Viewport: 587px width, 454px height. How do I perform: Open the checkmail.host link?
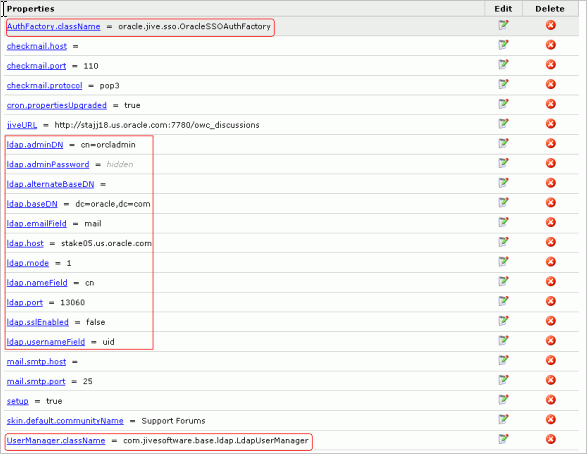(x=37, y=46)
